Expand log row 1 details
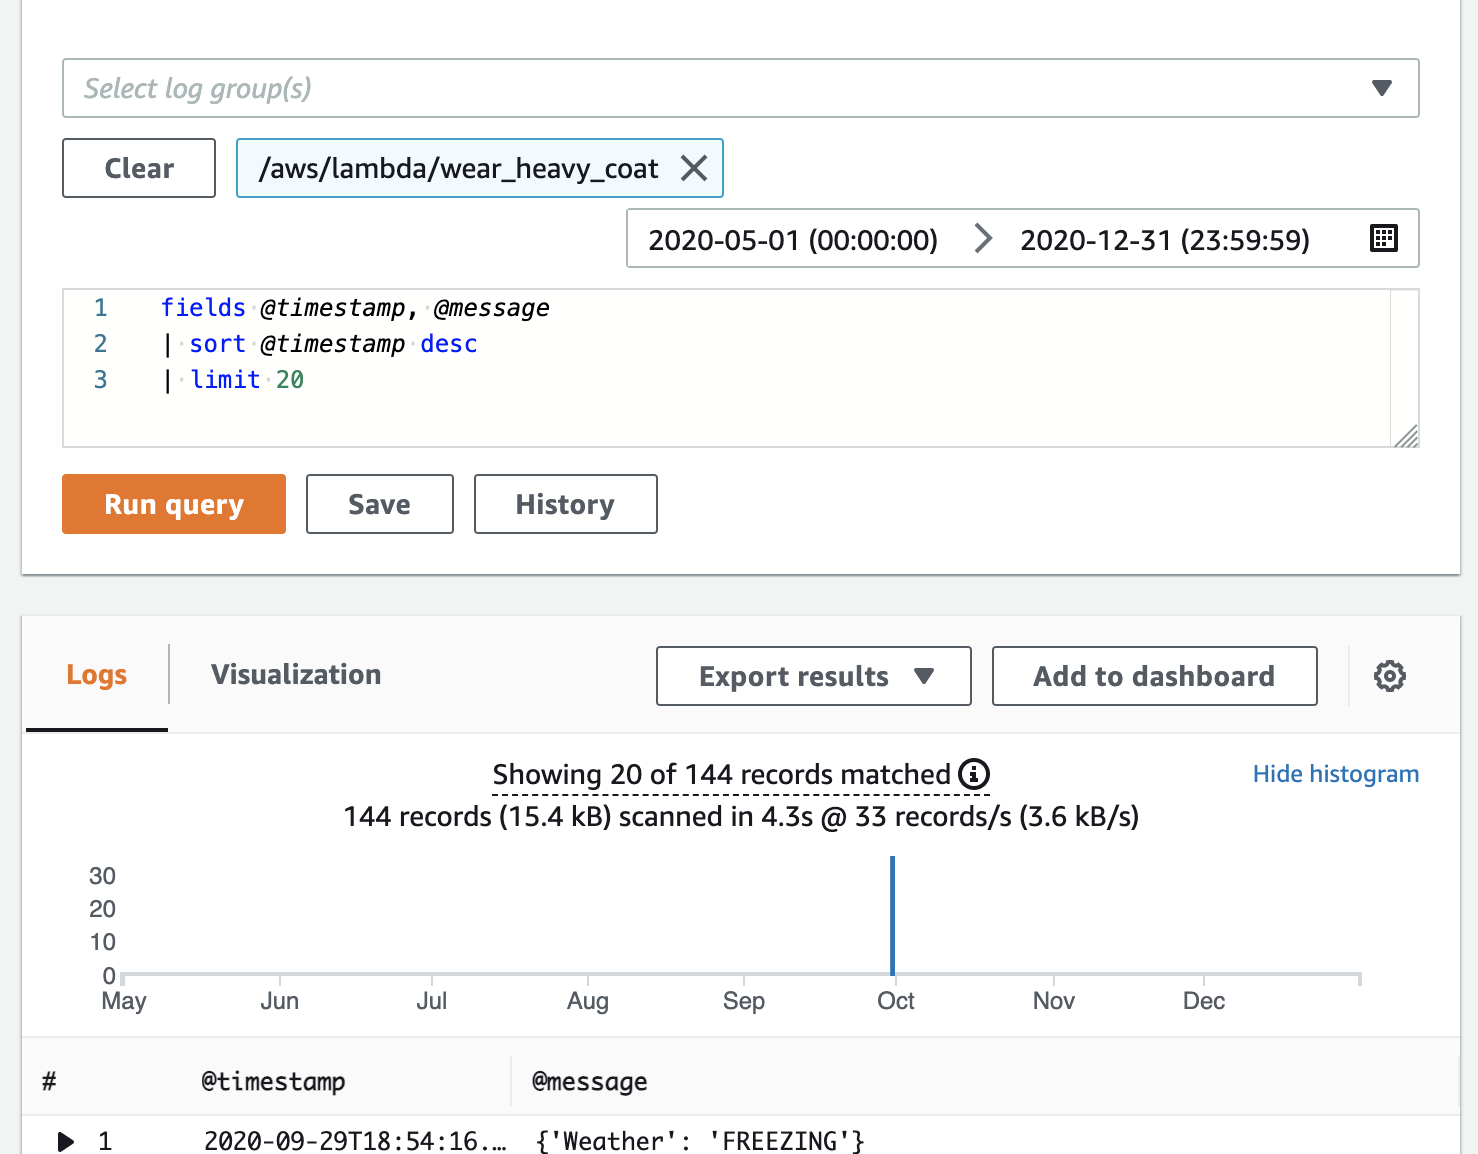 [66, 1141]
